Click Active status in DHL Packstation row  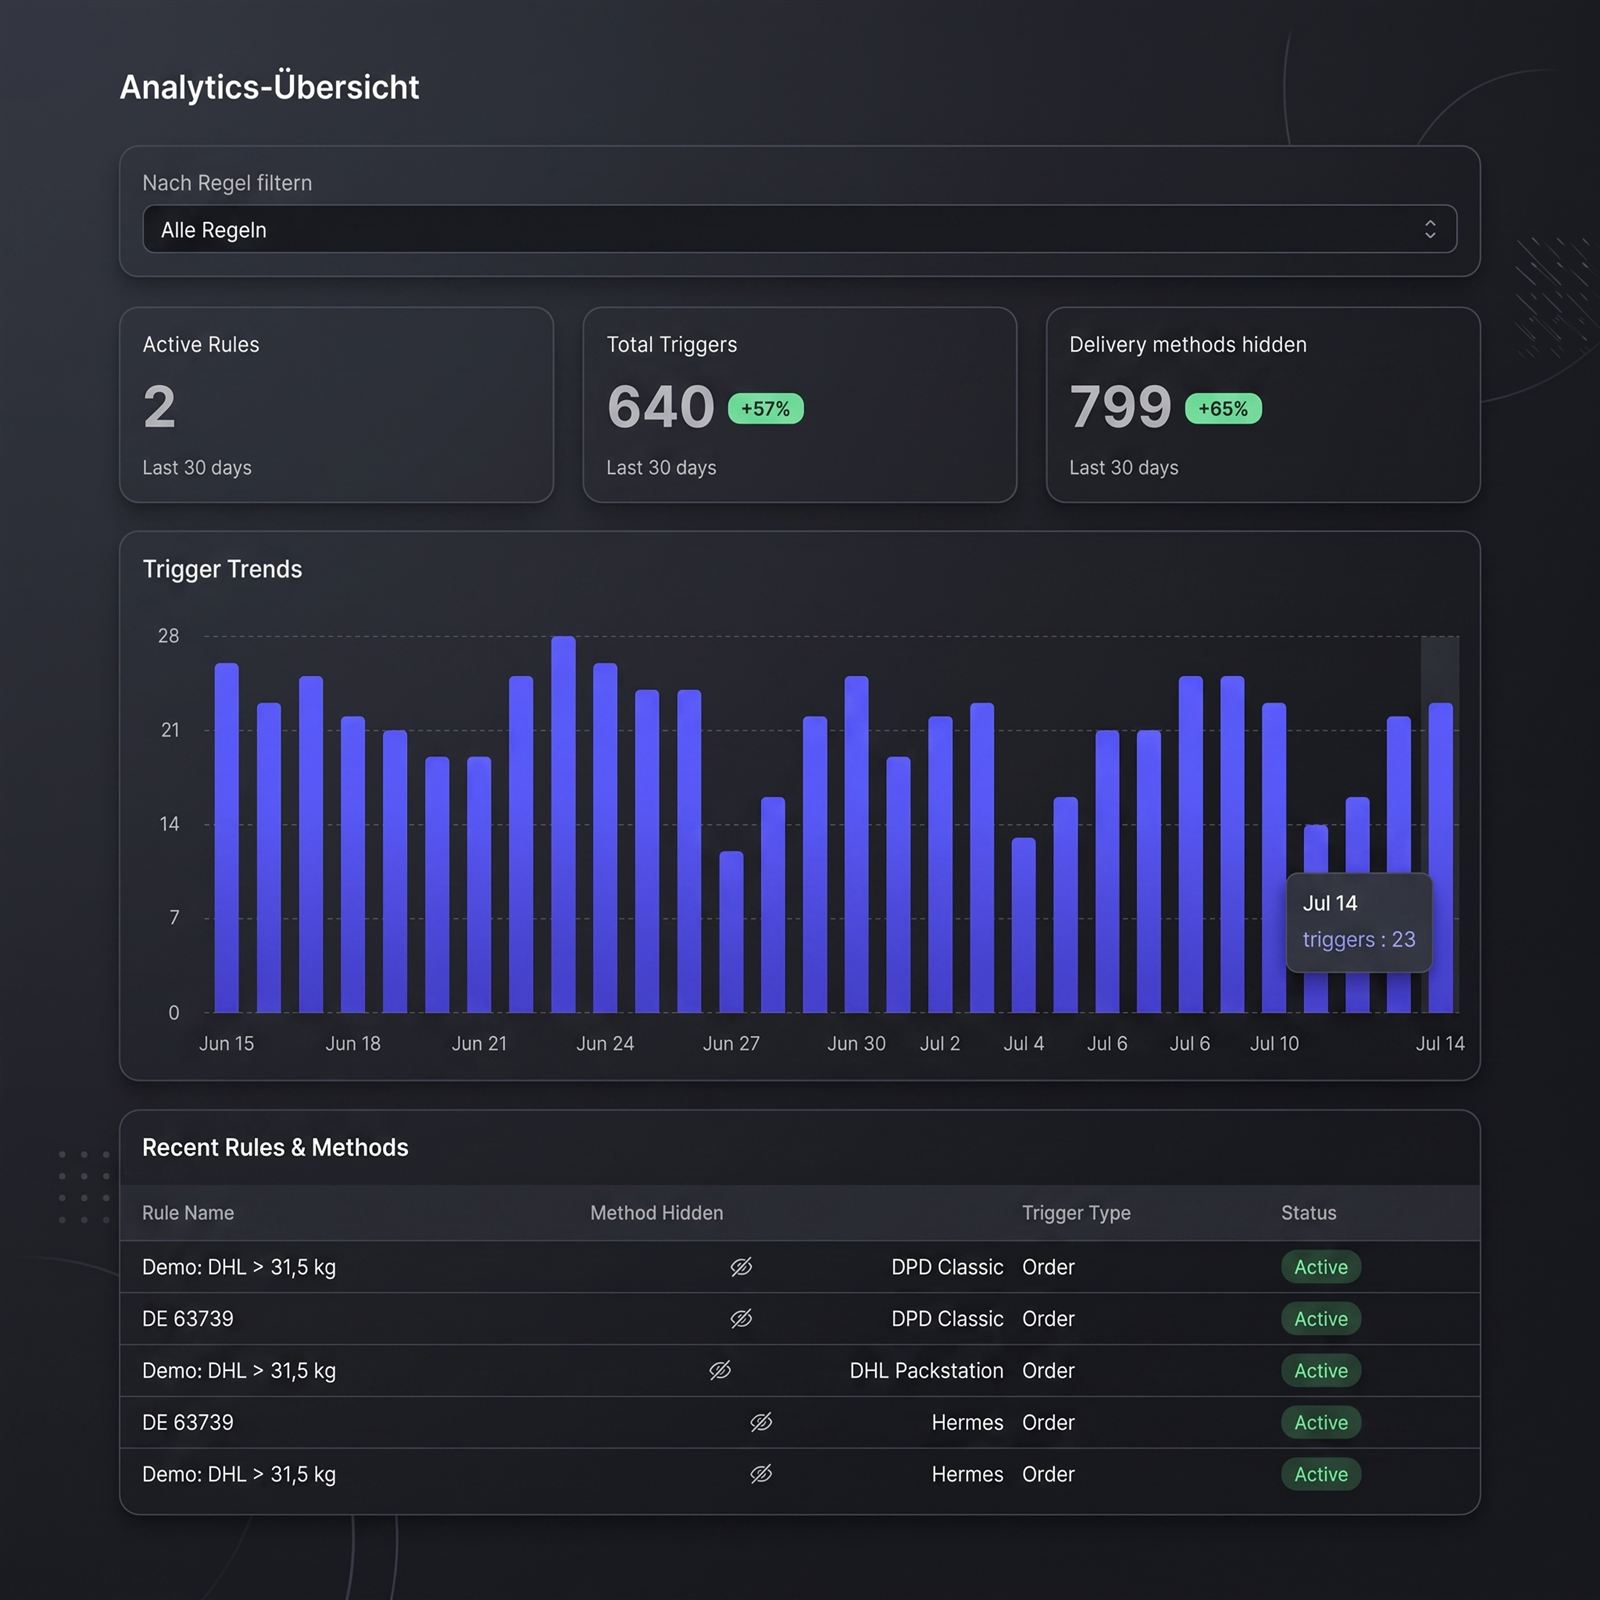point(1321,1371)
